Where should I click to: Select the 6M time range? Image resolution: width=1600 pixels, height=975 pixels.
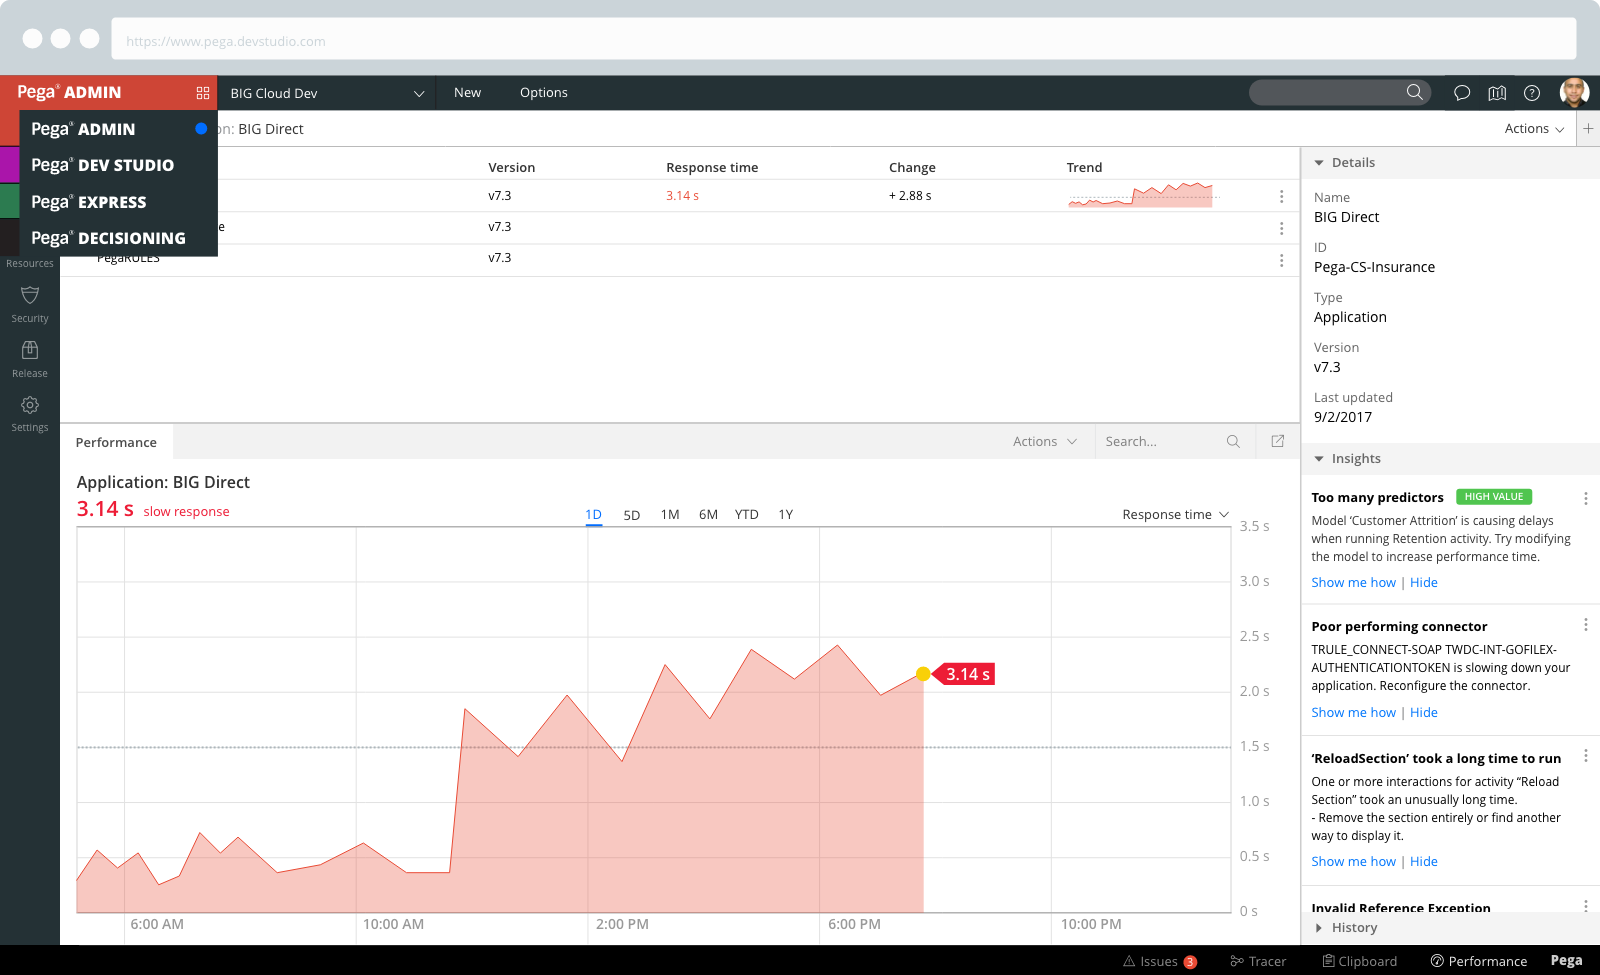[x=708, y=515]
